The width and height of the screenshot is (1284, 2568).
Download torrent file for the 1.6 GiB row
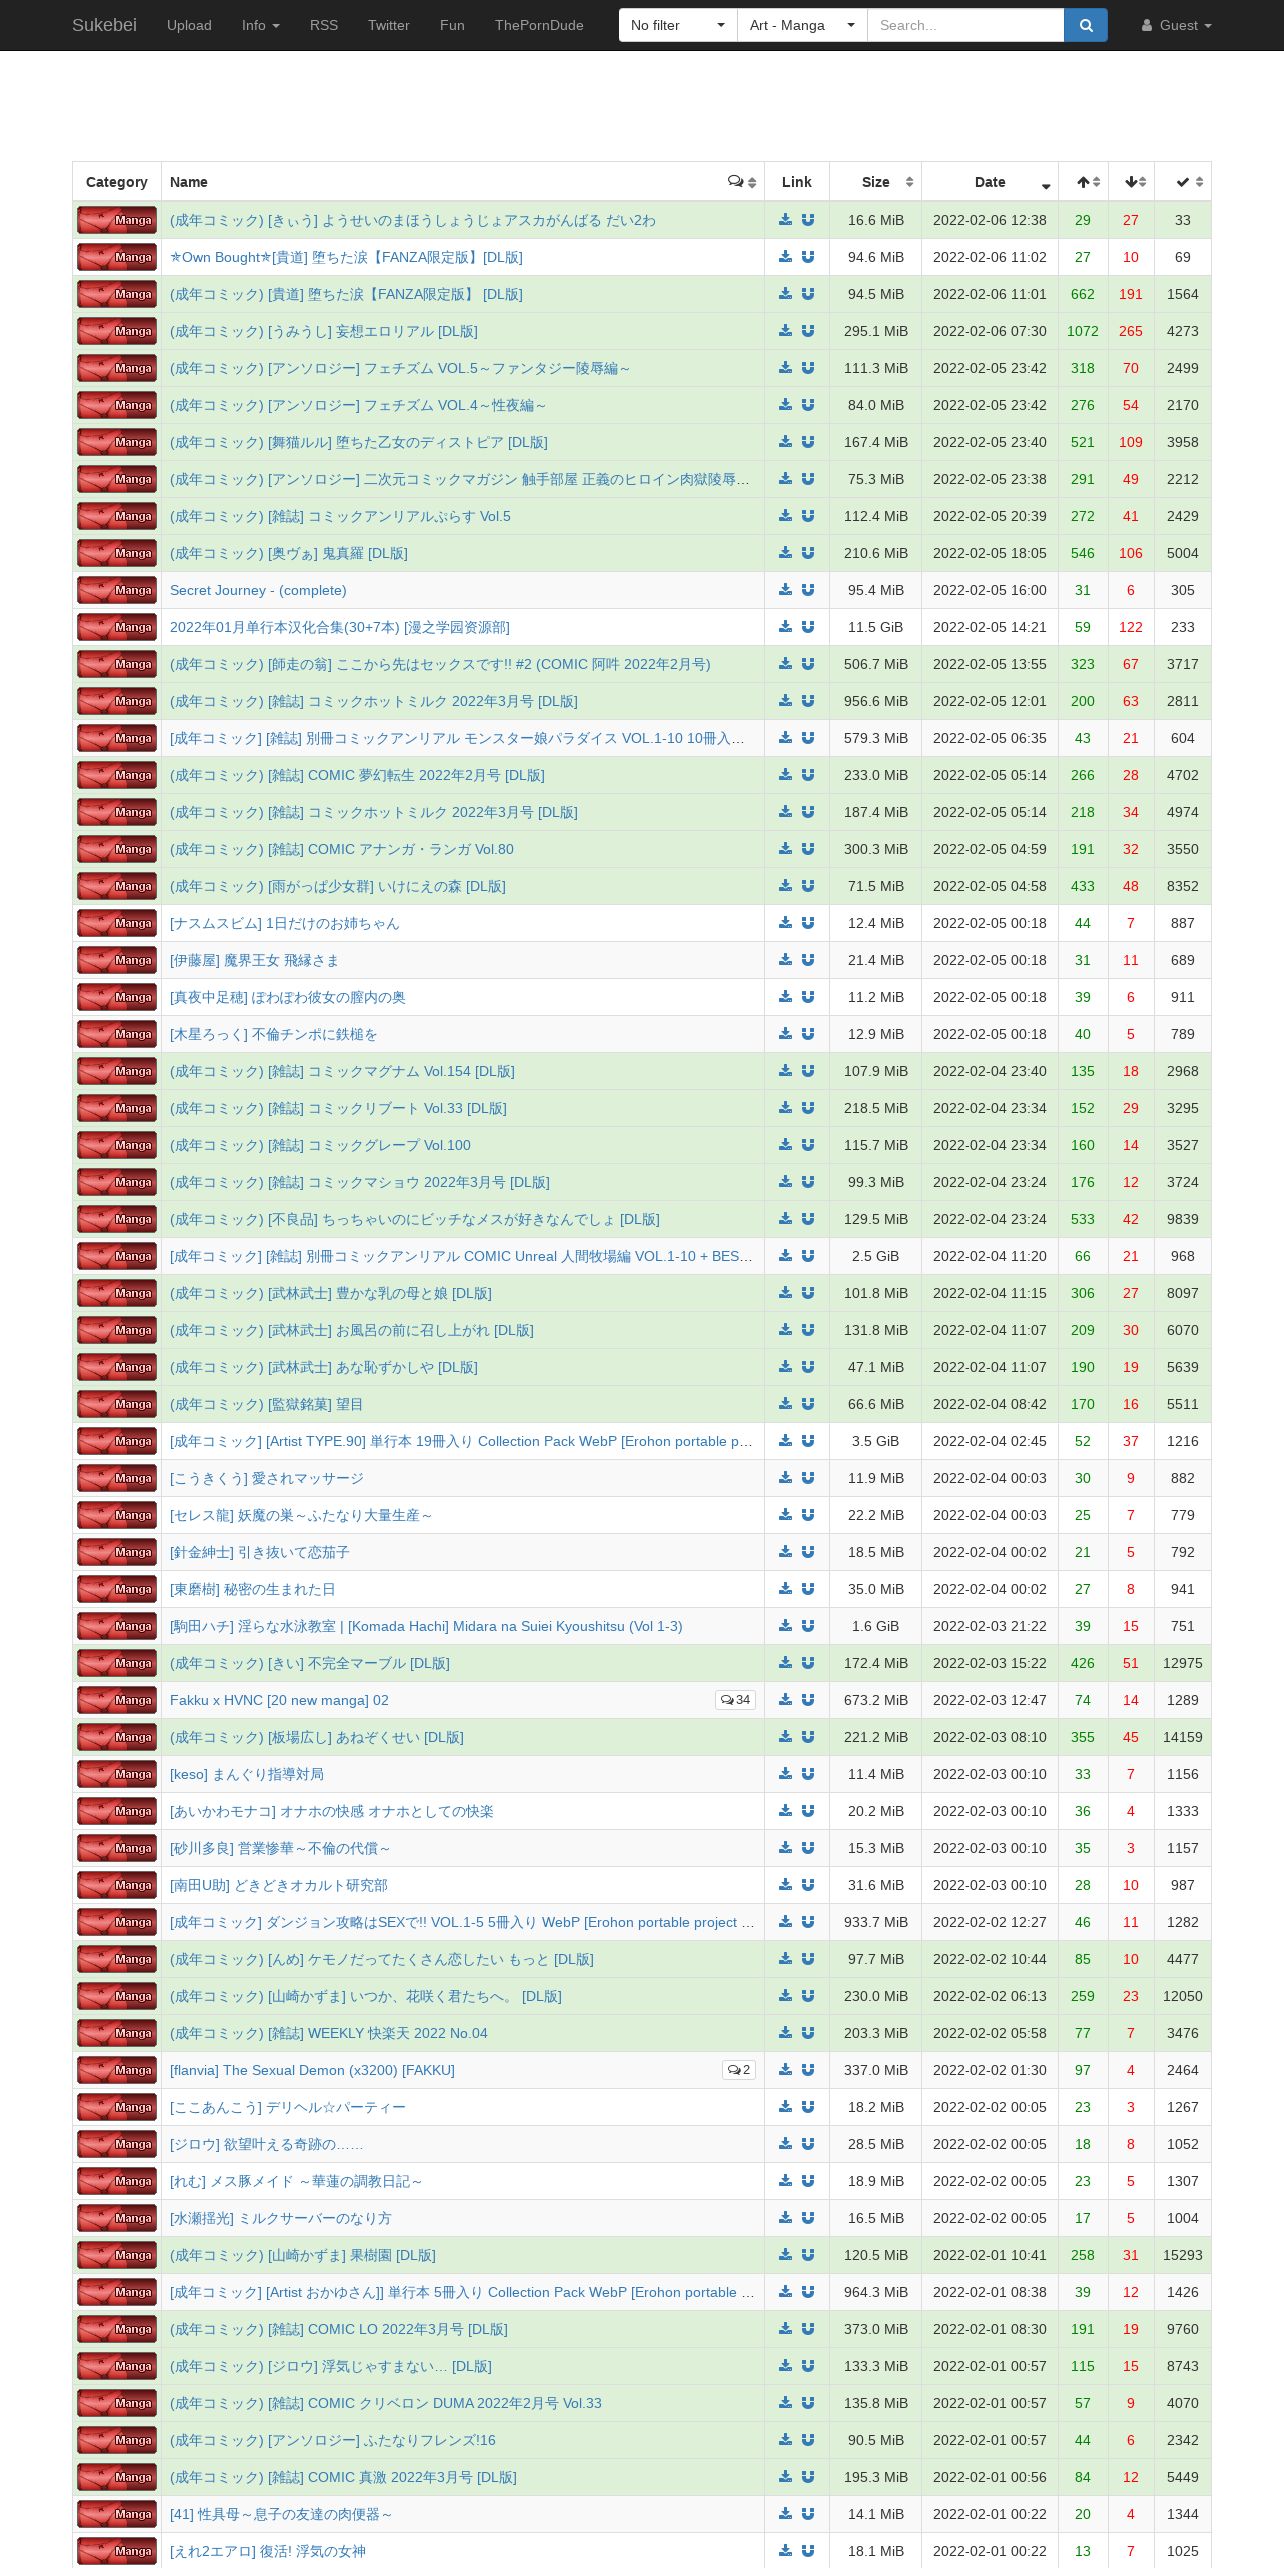785,1626
